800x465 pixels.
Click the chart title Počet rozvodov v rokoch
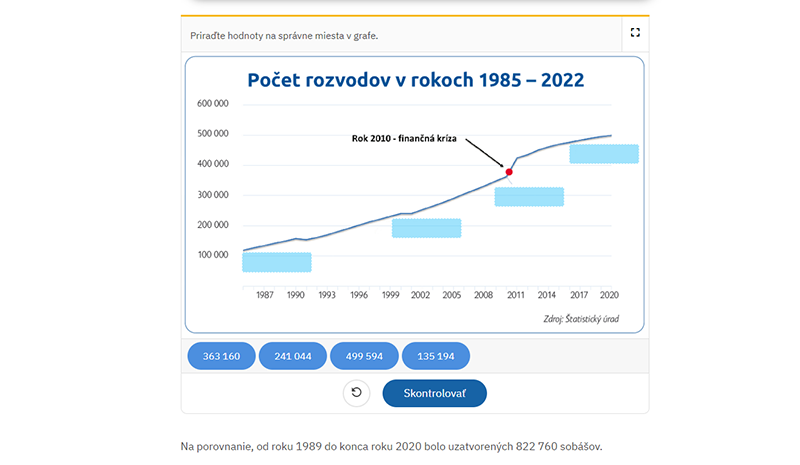415,80
